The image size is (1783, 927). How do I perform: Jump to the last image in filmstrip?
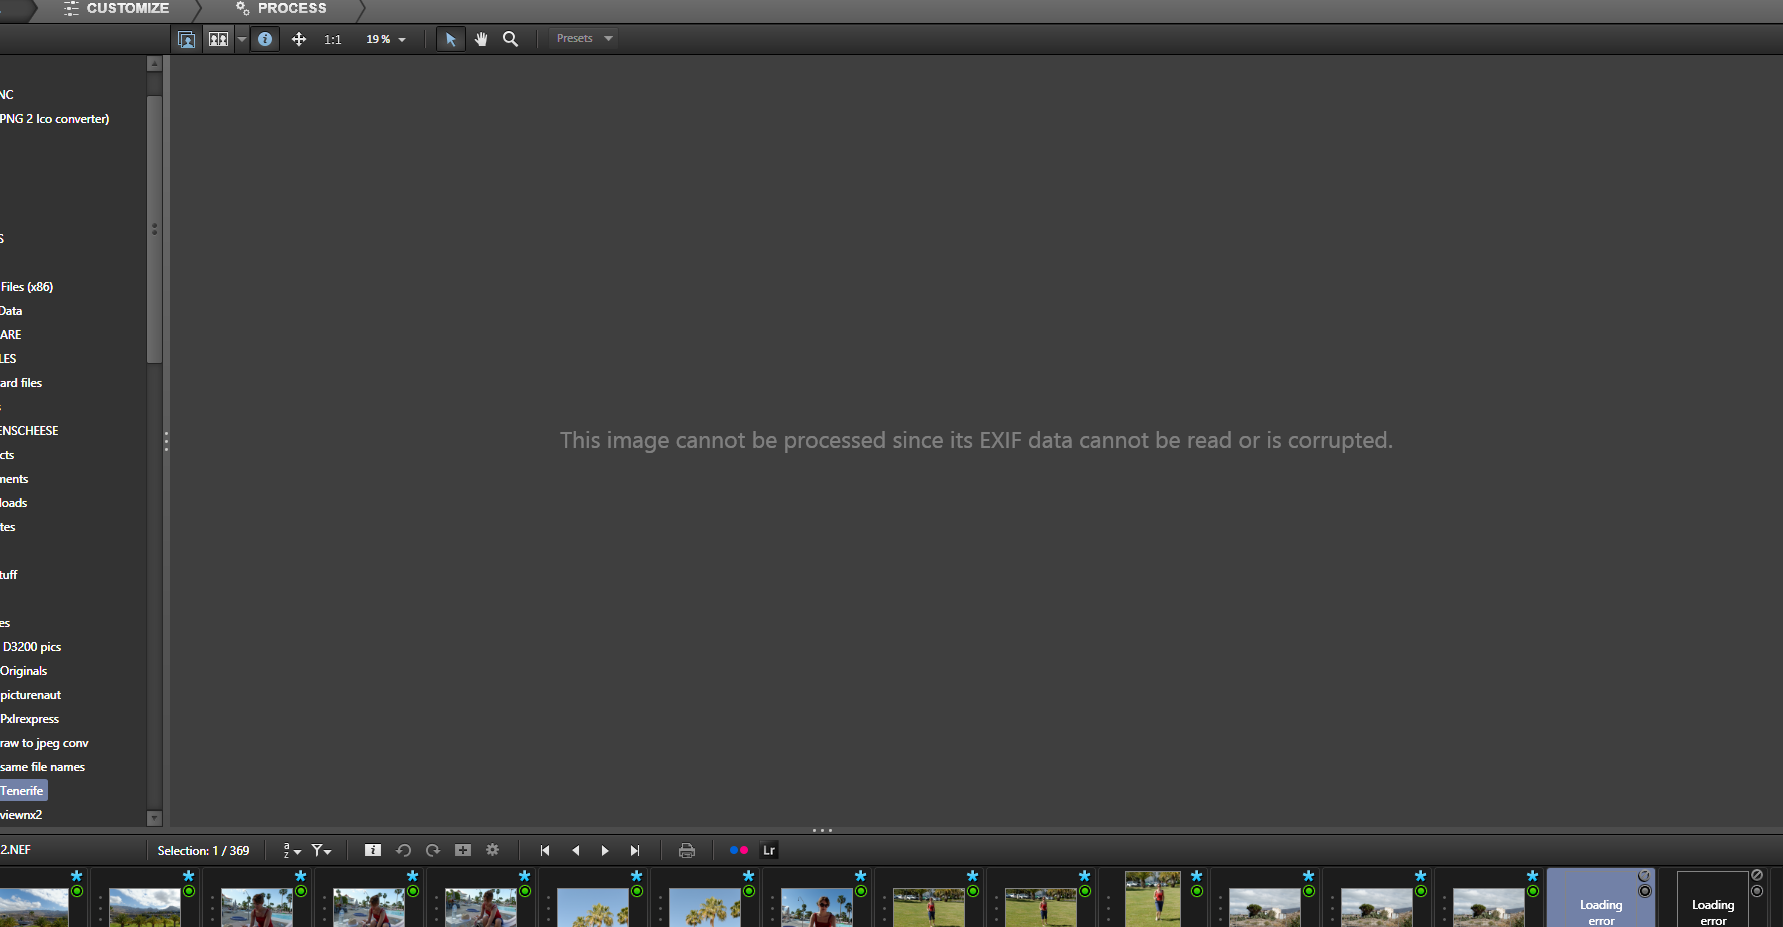point(635,851)
